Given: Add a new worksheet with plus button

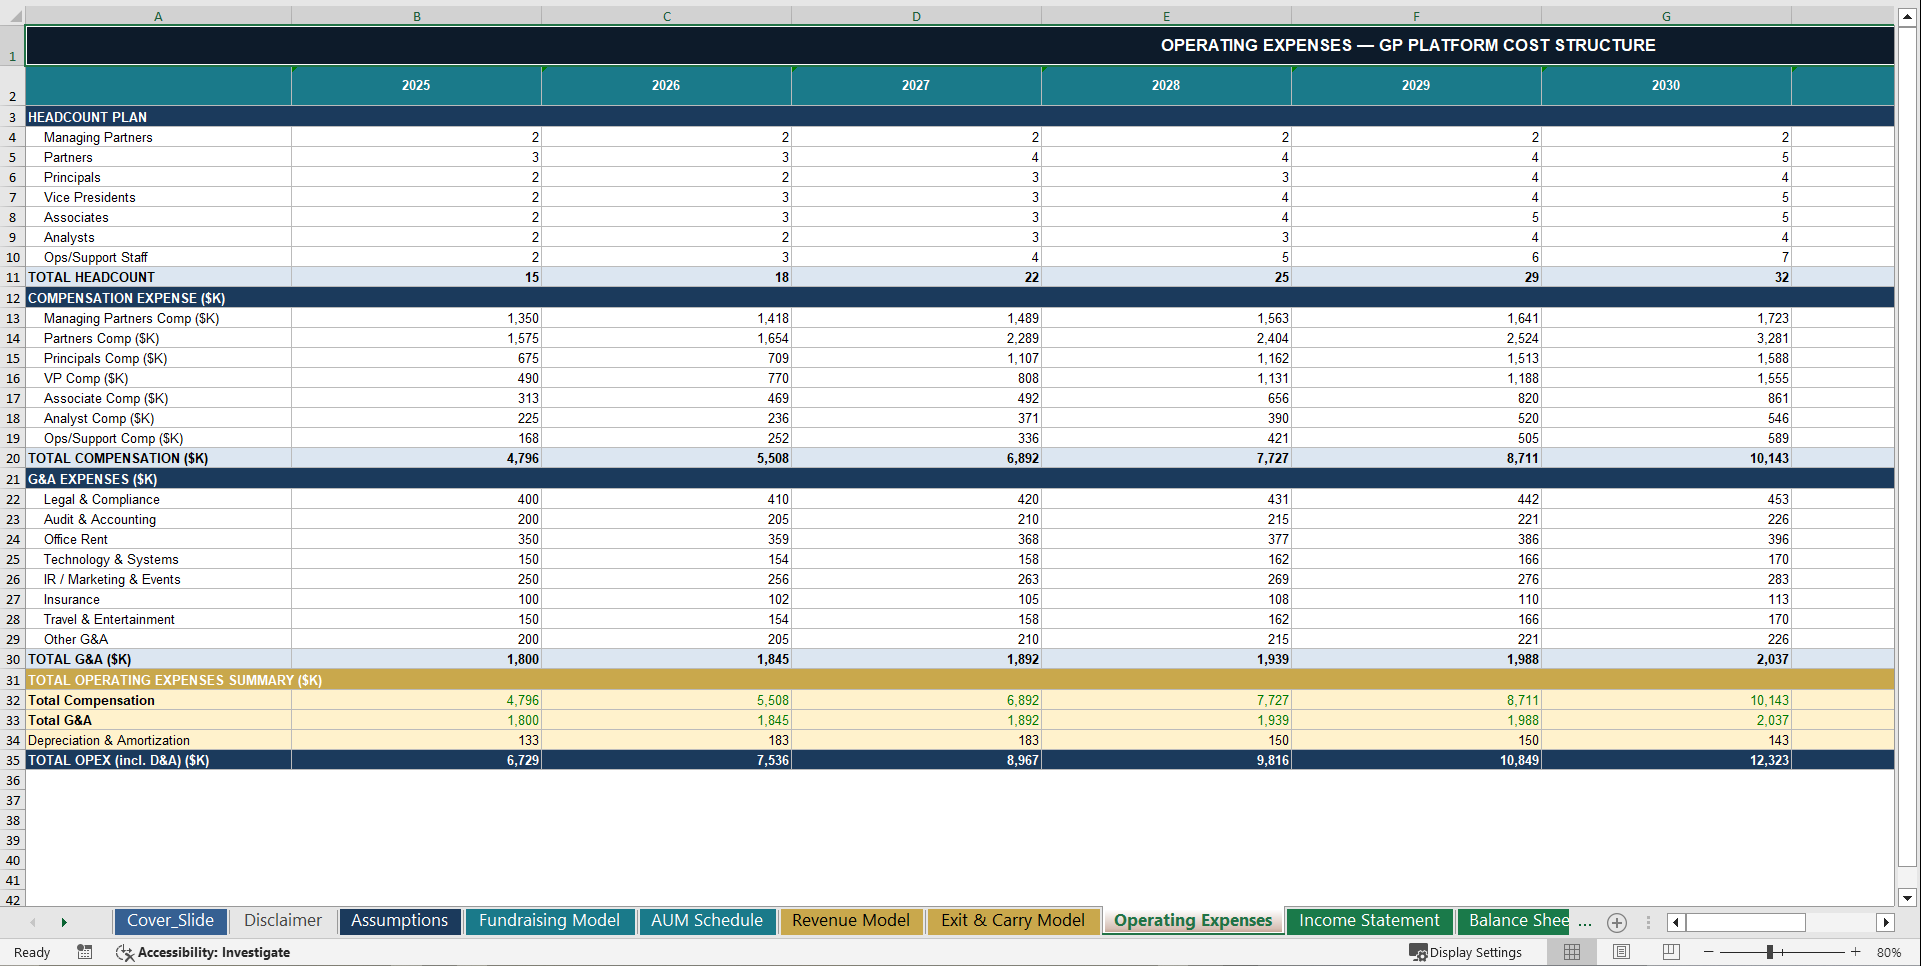Looking at the screenshot, I should tap(1616, 922).
